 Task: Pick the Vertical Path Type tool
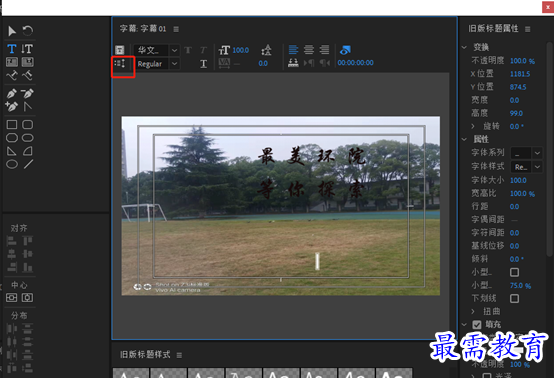coord(28,75)
